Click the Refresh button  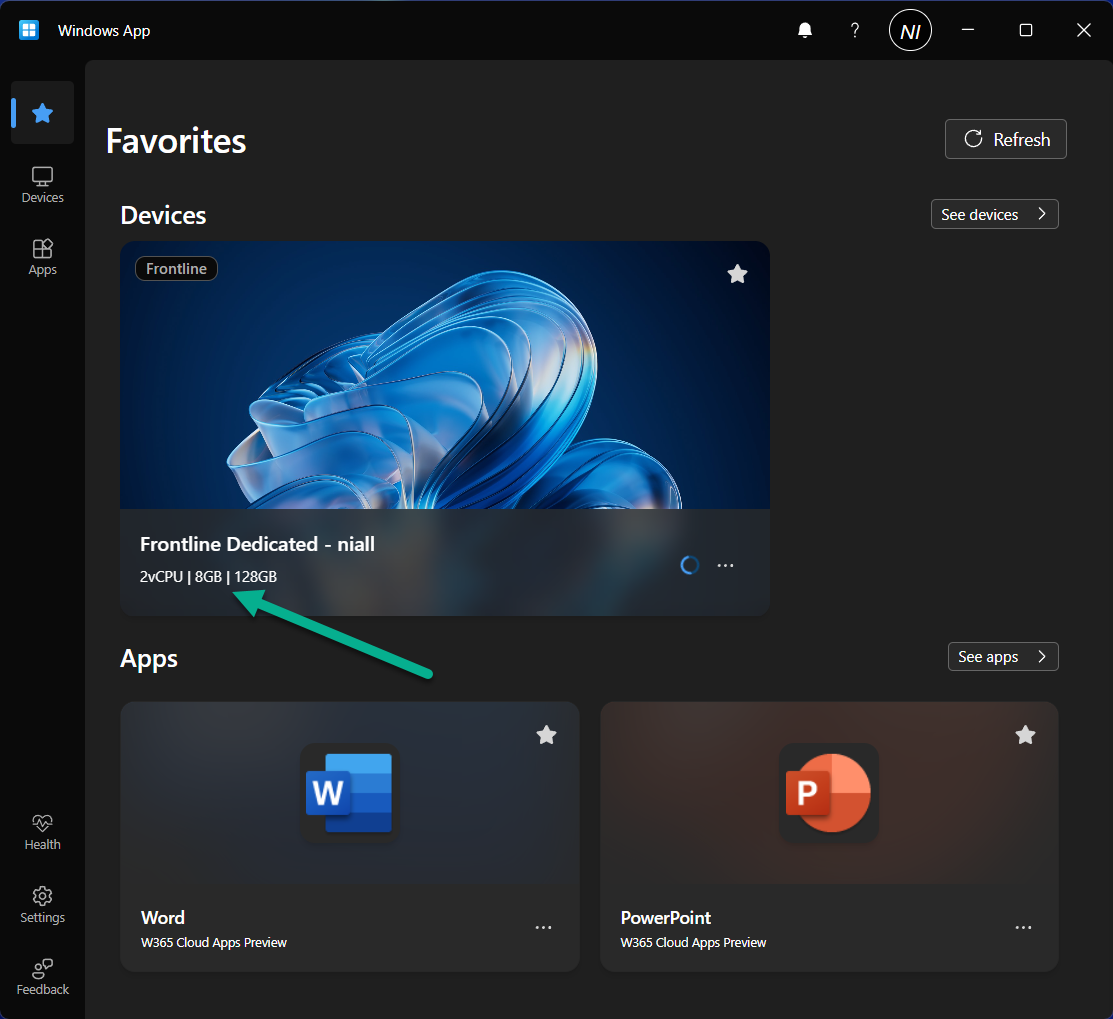[x=1005, y=139]
